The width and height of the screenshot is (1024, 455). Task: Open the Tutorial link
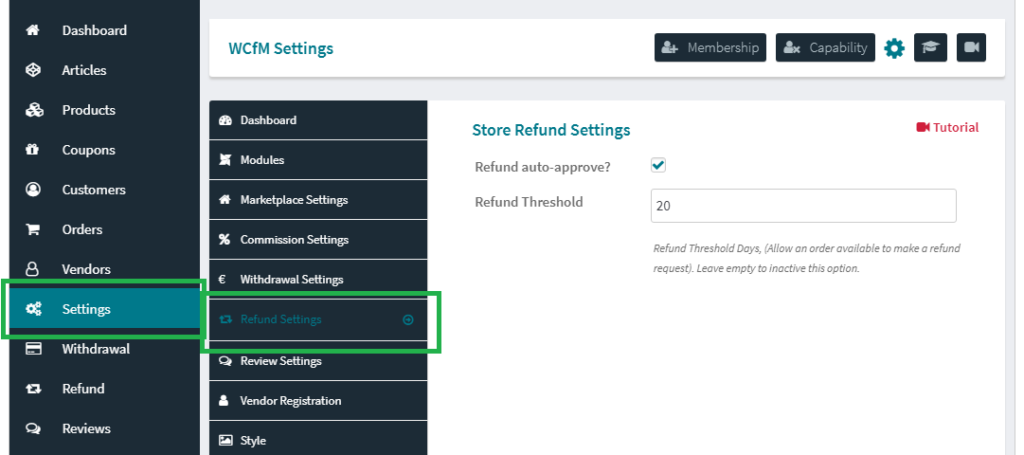(x=948, y=127)
